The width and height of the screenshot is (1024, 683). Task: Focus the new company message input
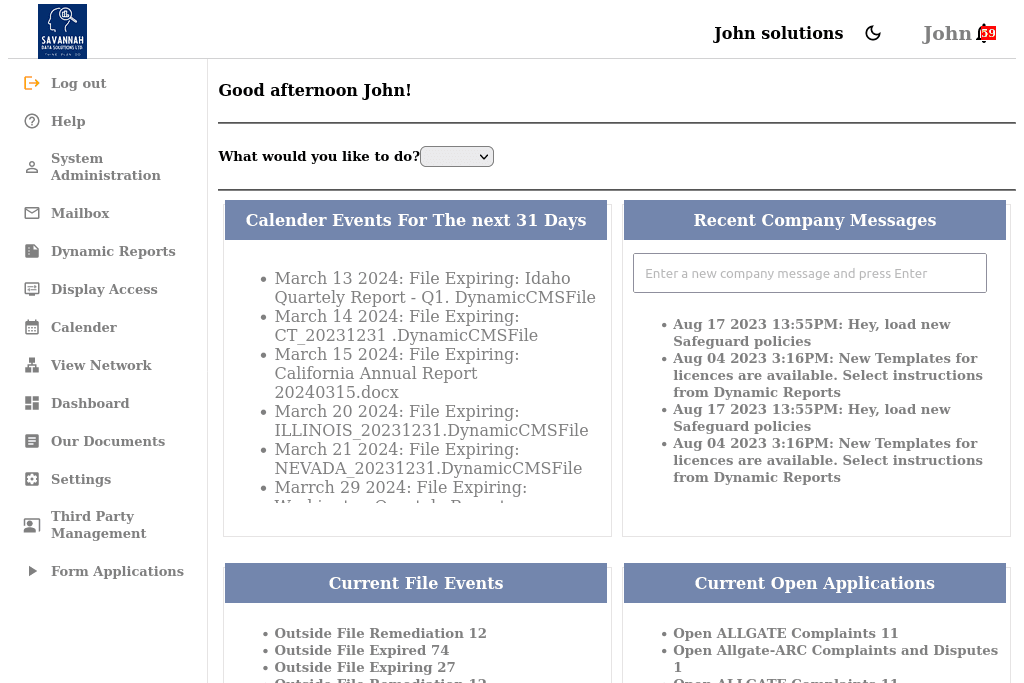[810, 273]
